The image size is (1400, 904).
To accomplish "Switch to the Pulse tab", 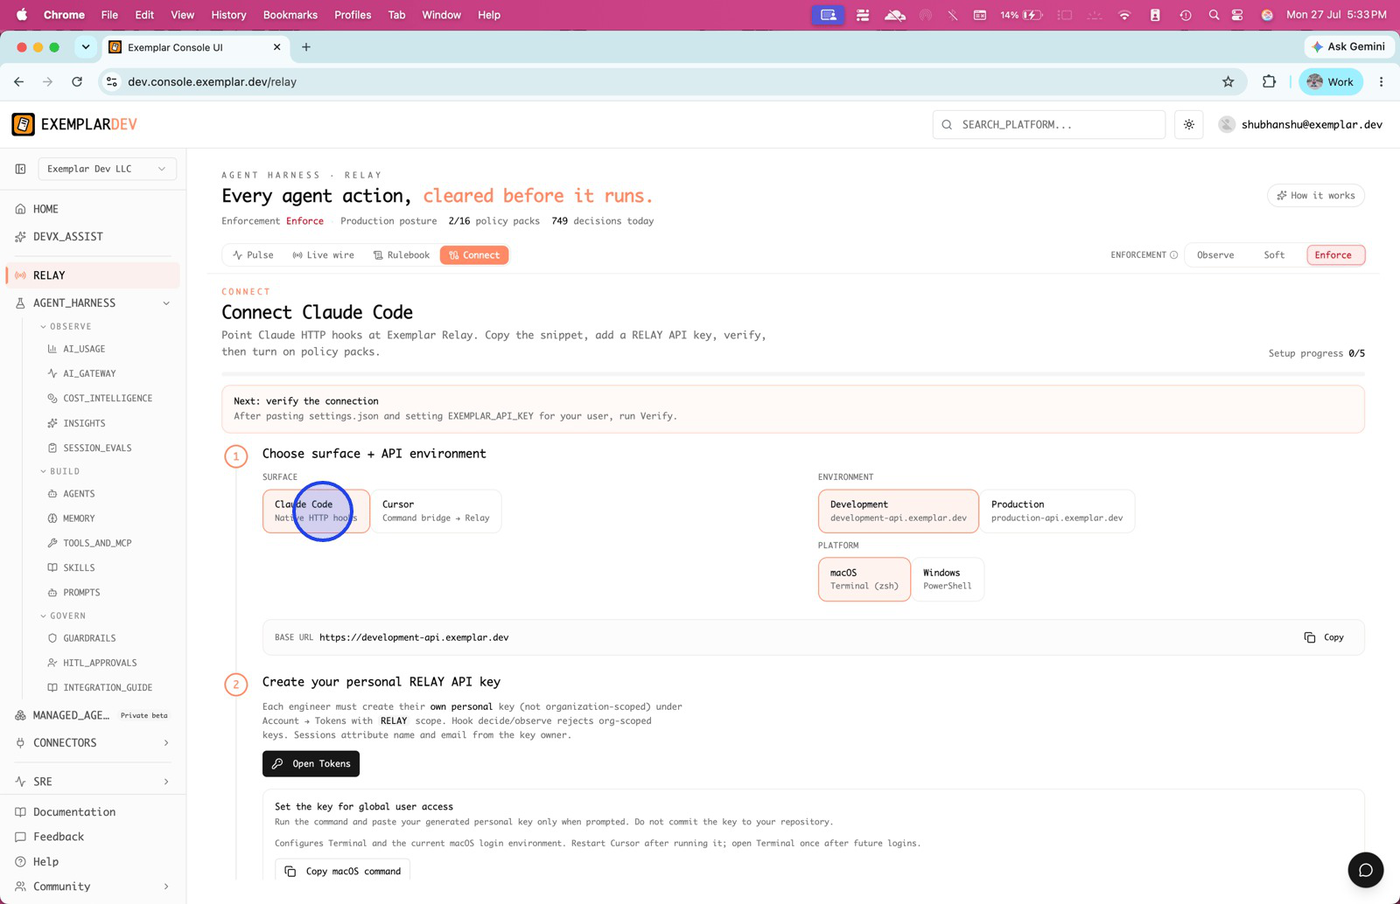I will [253, 255].
